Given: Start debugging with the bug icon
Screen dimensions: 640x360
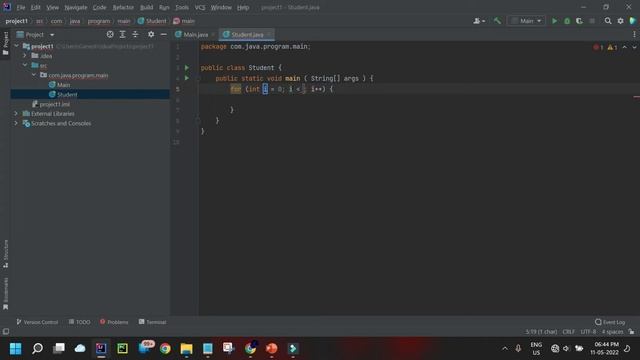Looking at the screenshot, I should pos(567,21).
